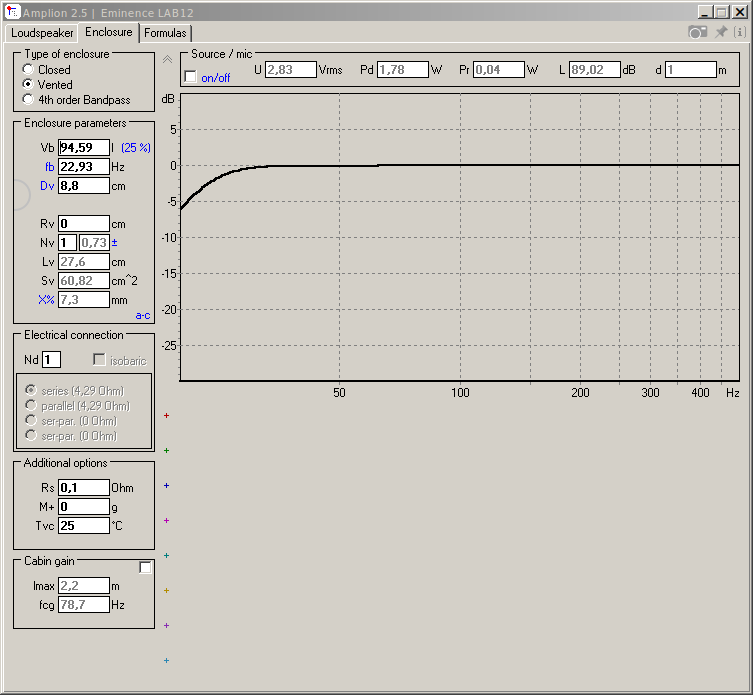Image resolution: width=753 pixels, height=695 pixels.
Task: Toggle the Source / mic on/off checkbox
Action: tap(191, 76)
